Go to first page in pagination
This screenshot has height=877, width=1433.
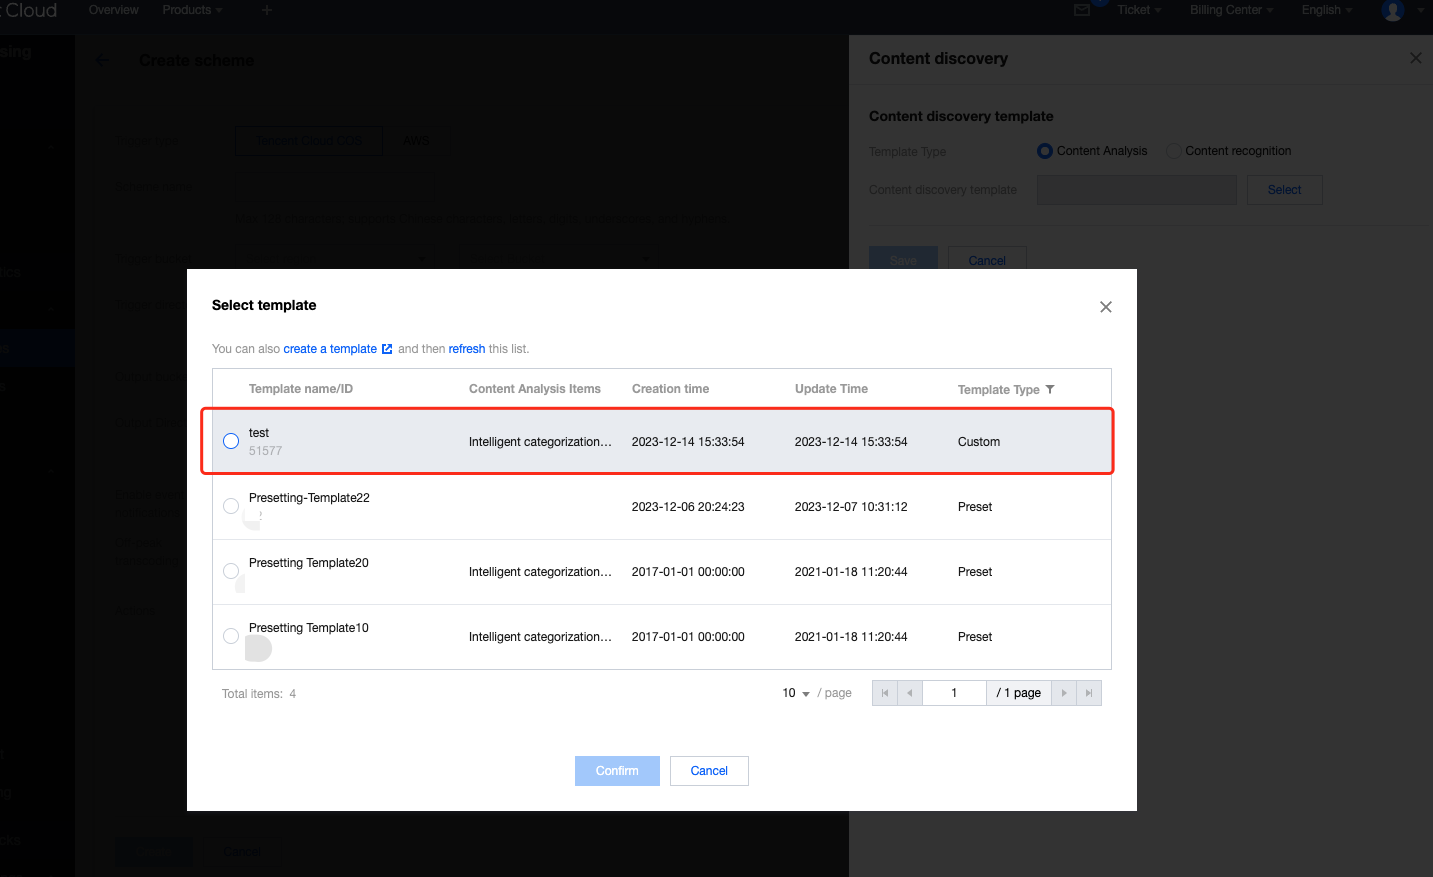884,693
